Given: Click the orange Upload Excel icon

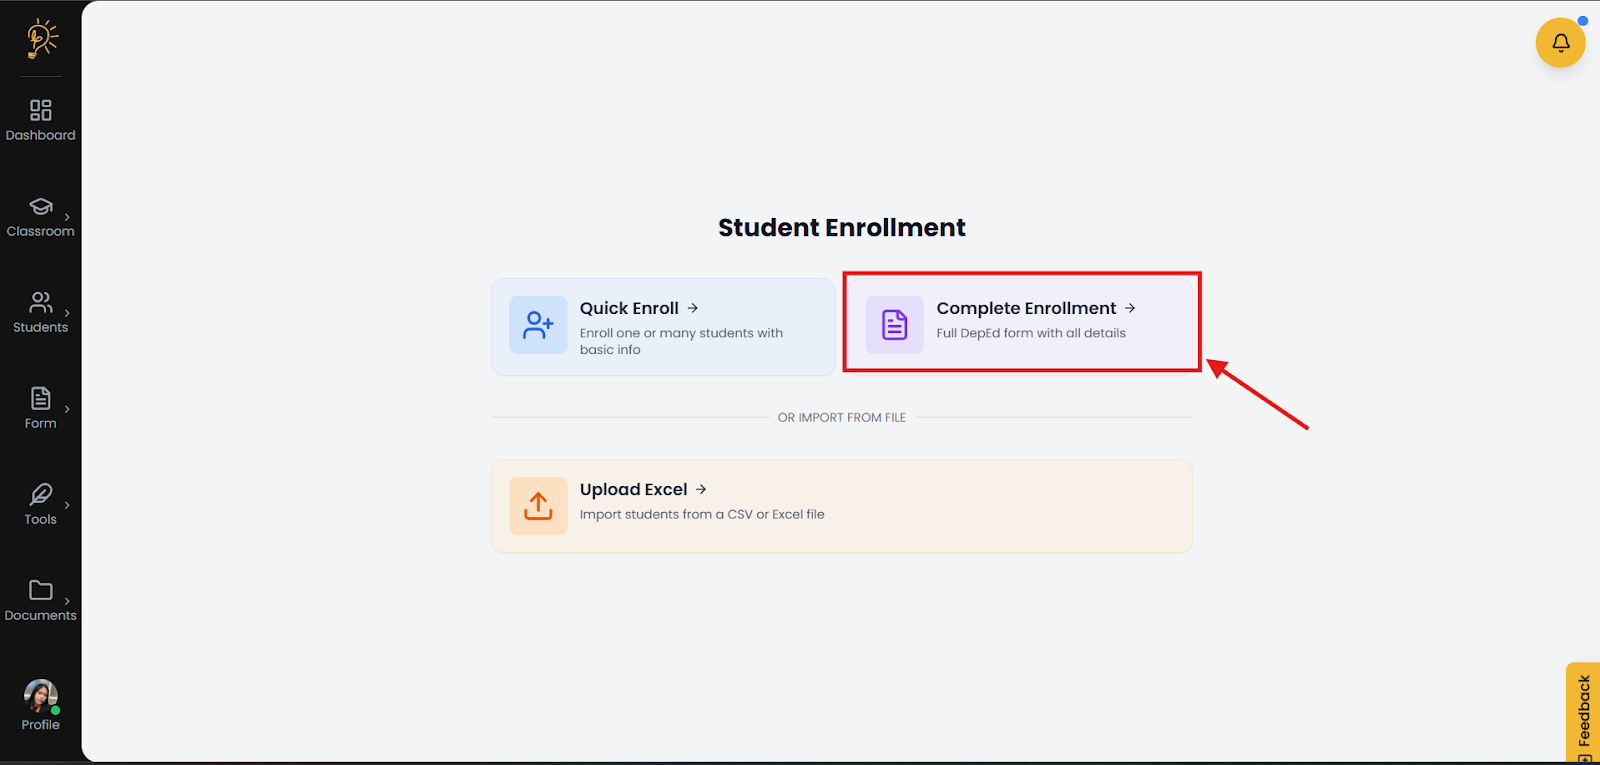Looking at the screenshot, I should [538, 506].
